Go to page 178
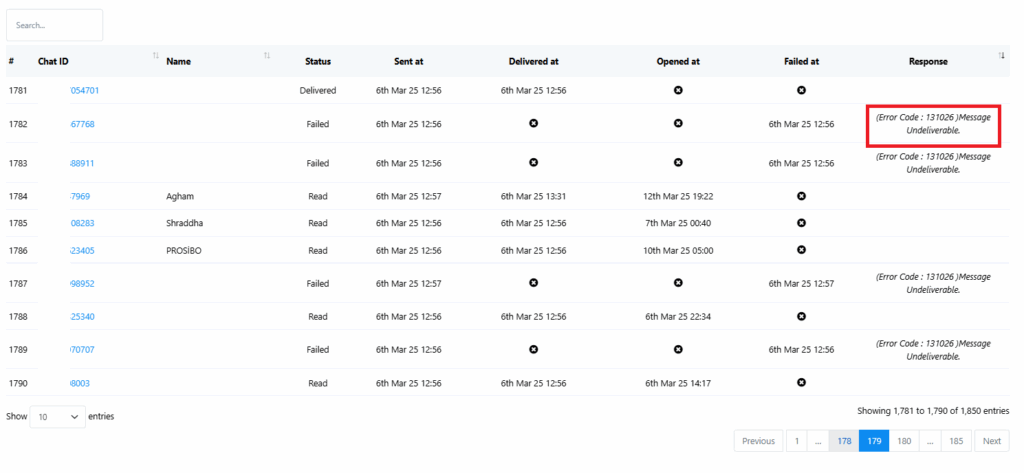 pos(844,441)
